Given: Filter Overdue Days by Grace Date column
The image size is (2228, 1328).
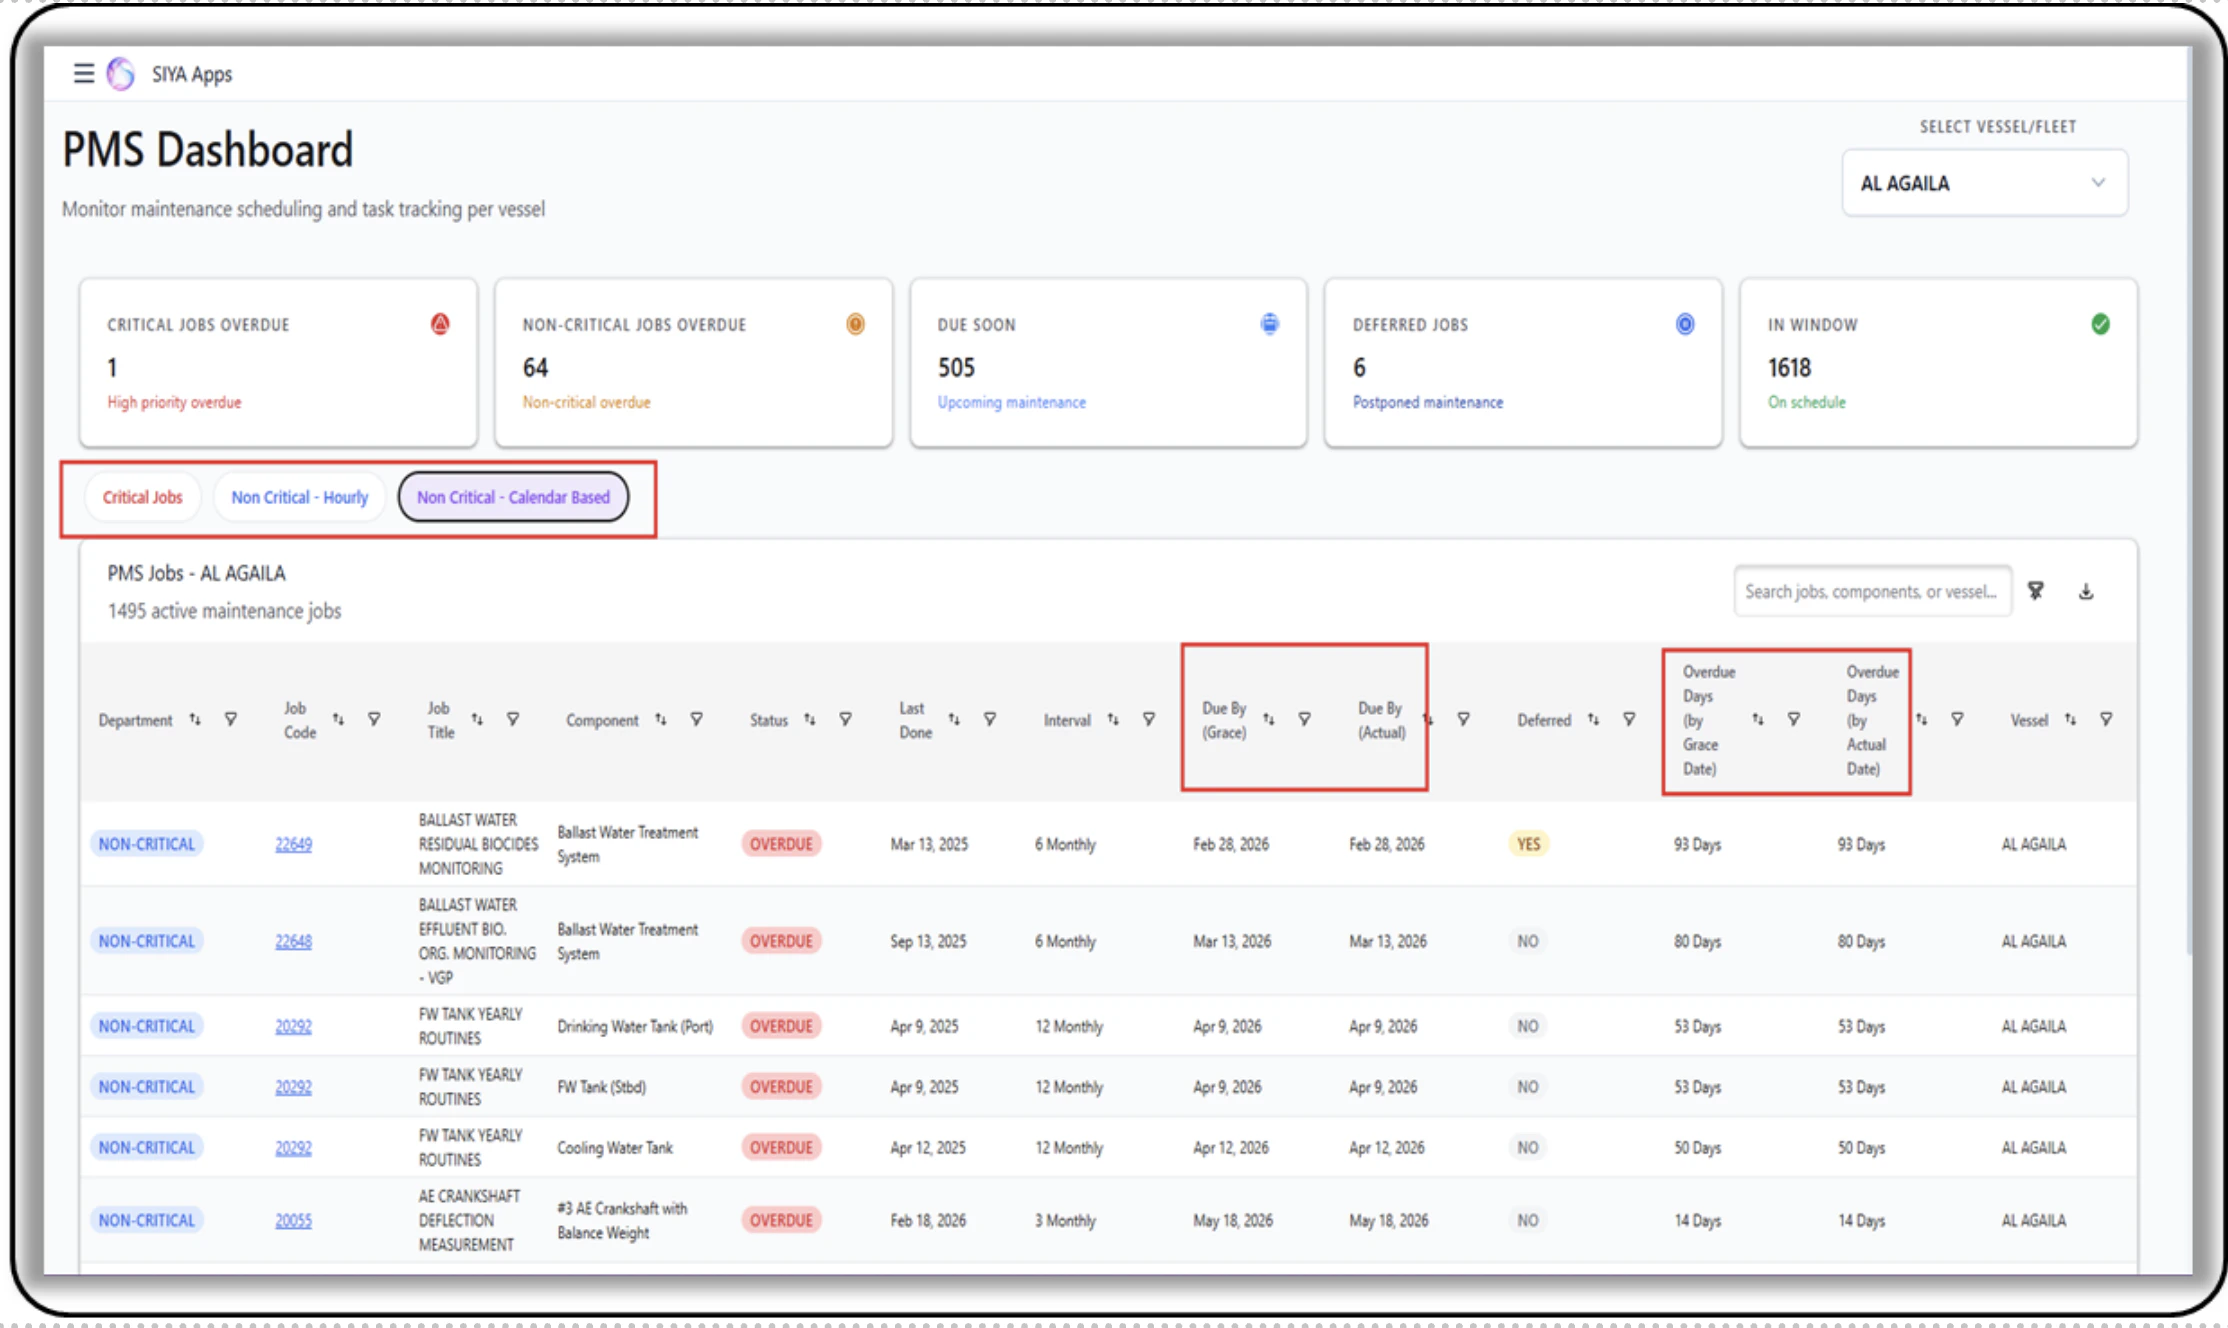Looking at the screenshot, I should click(x=1794, y=719).
